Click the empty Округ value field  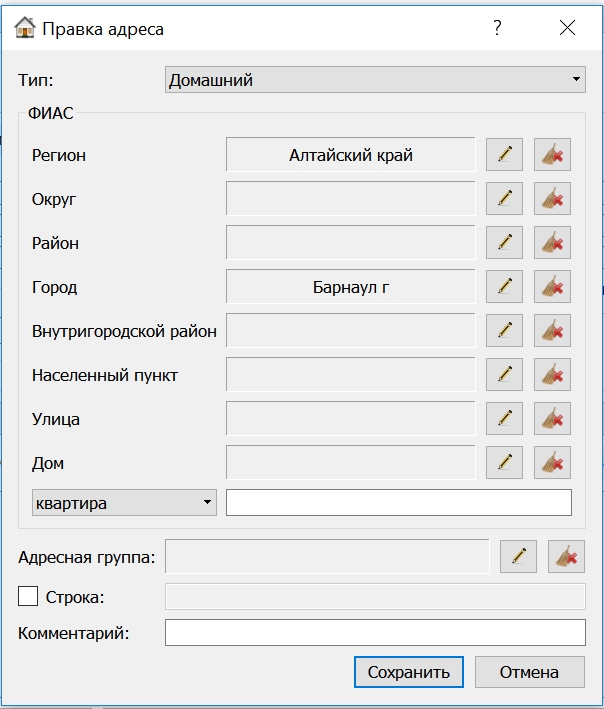(351, 199)
